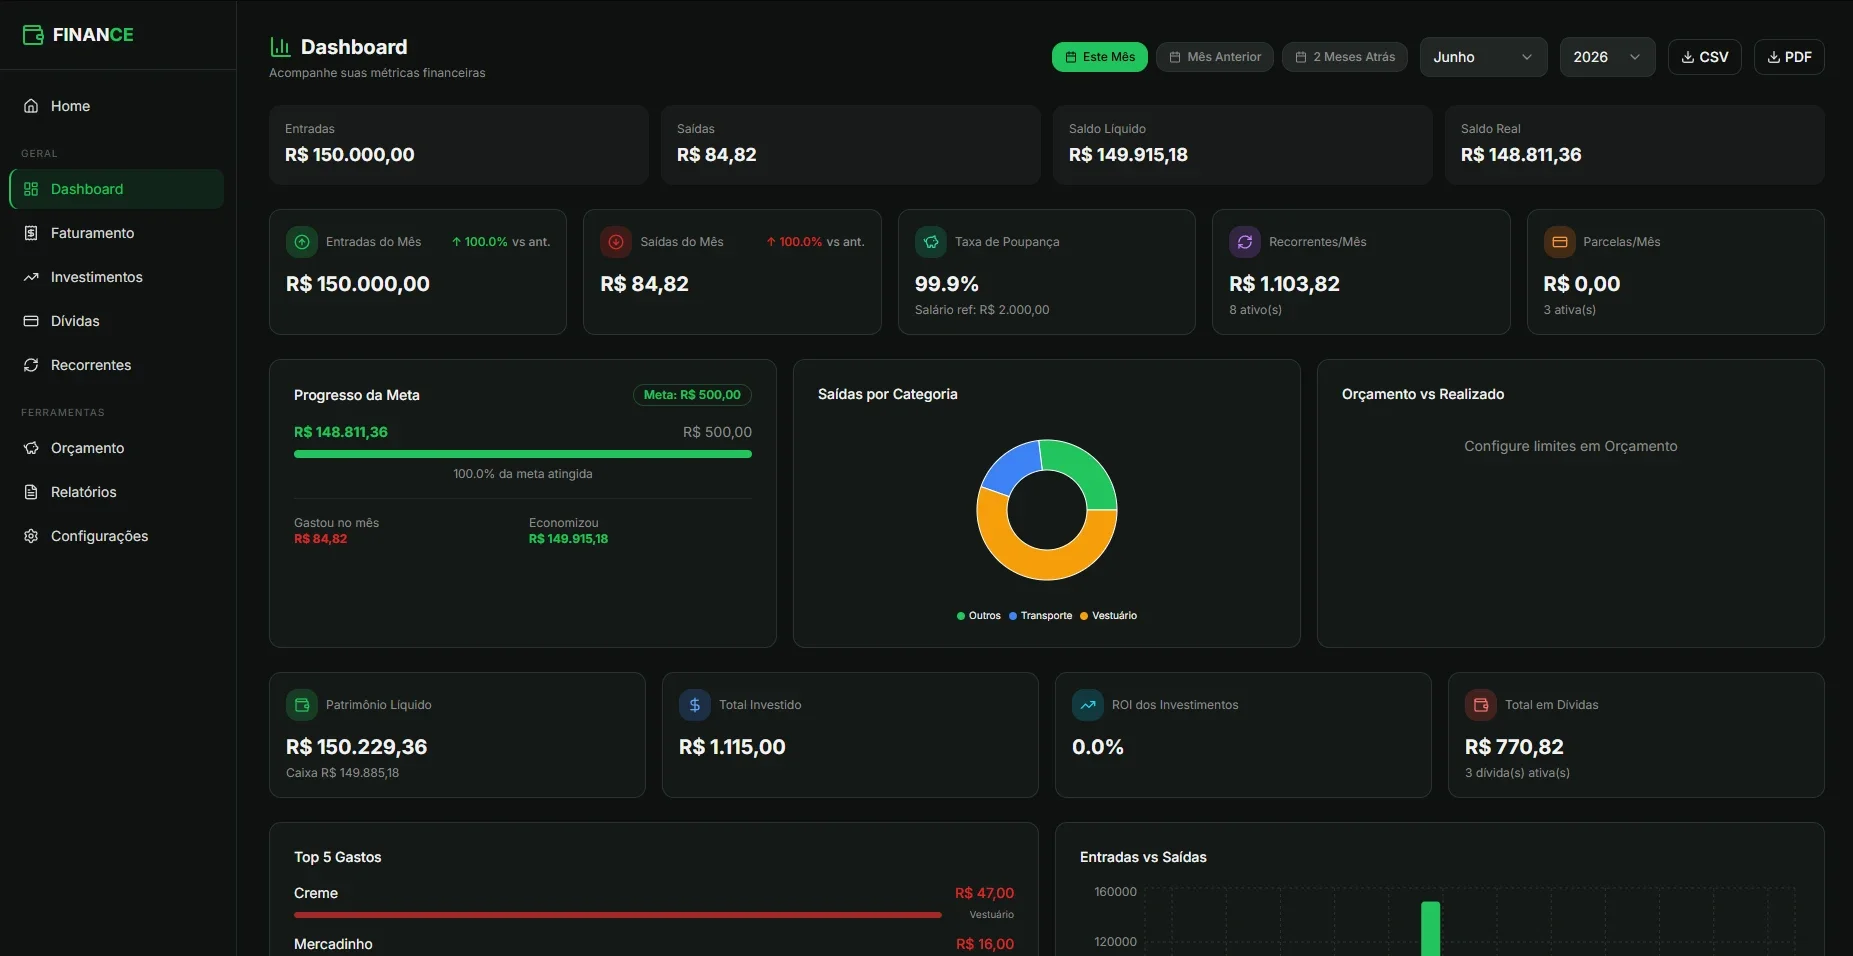Click the Recorrentes refresh icon in sidebar
This screenshot has height=956, width=1853.
point(31,365)
